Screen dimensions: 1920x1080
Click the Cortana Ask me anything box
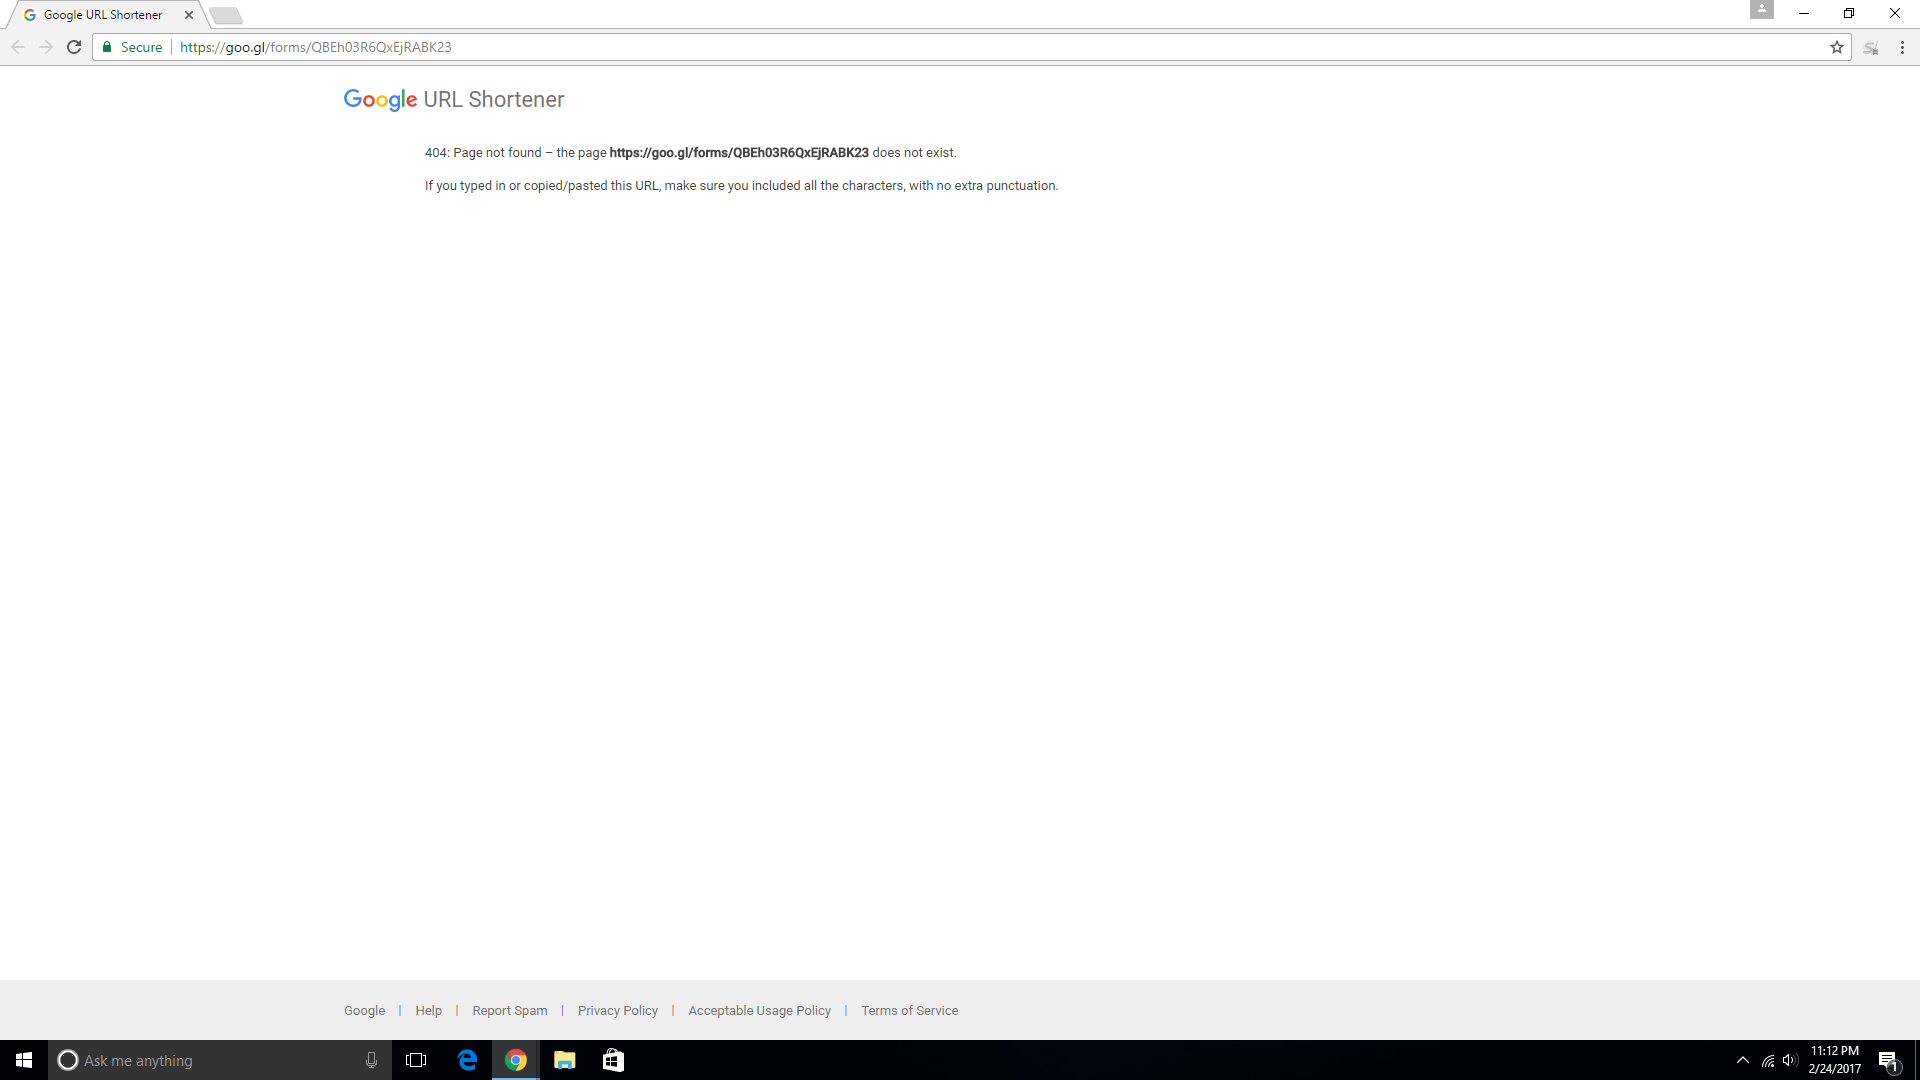pos(220,1060)
